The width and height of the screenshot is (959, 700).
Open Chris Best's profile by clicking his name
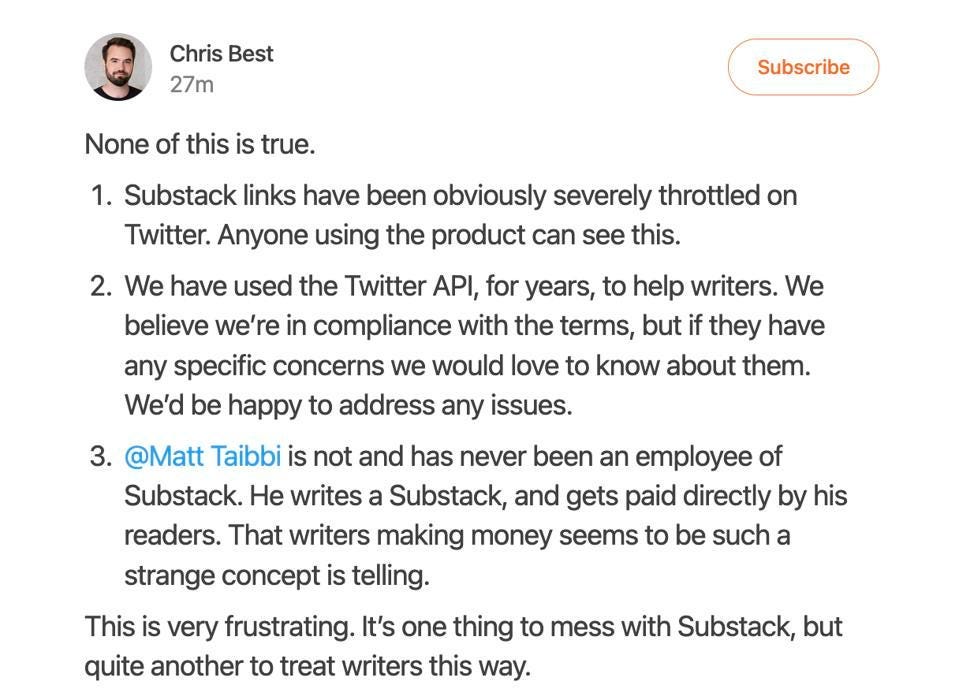click(x=221, y=52)
